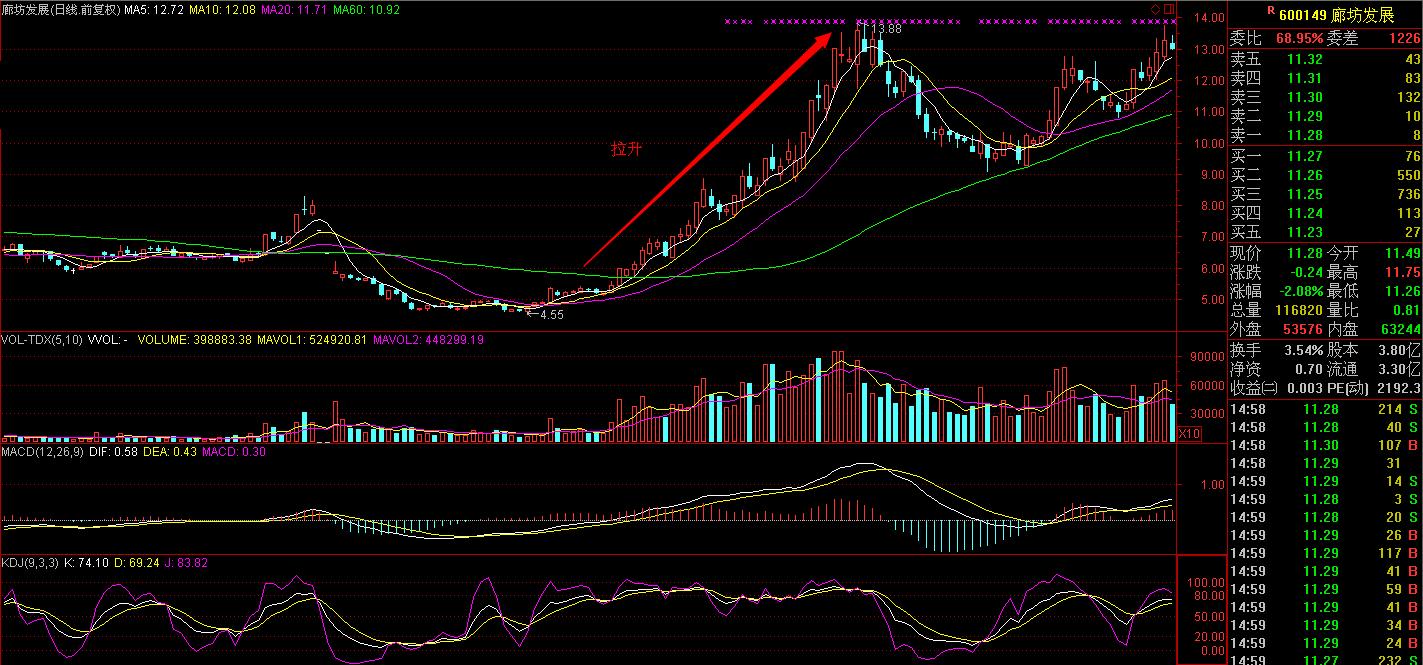The height and width of the screenshot is (665, 1423).
Task: Click the 量比 value 0.81
Action: (1407, 311)
